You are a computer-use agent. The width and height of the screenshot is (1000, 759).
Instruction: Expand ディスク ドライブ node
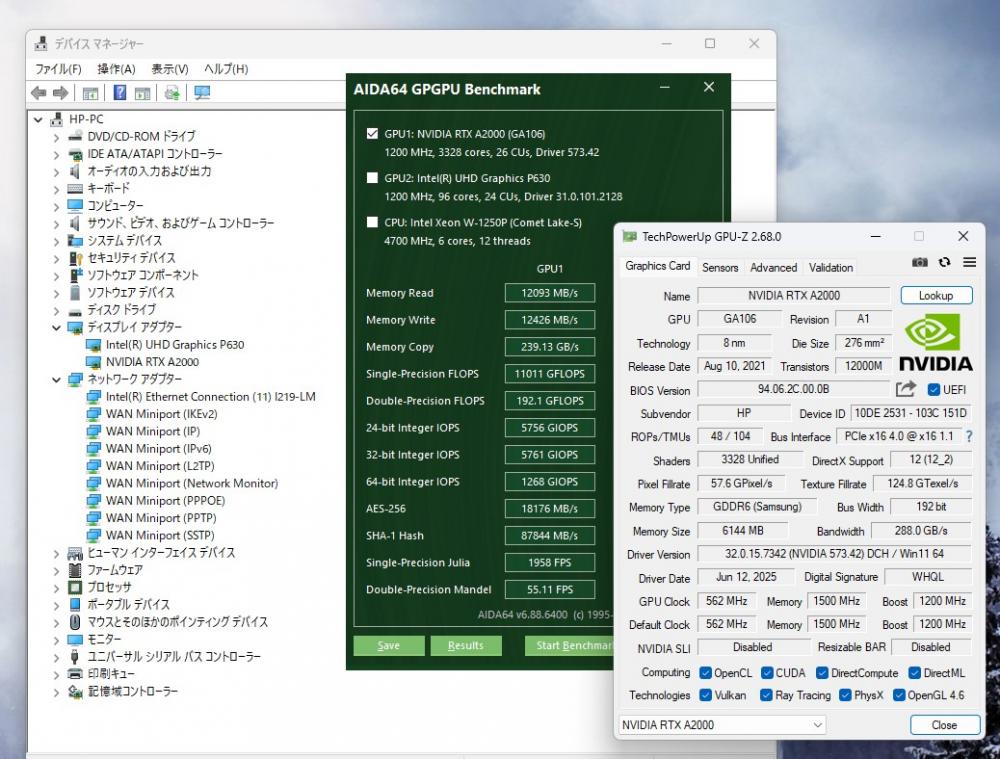pyautogui.click(x=56, y=310)
